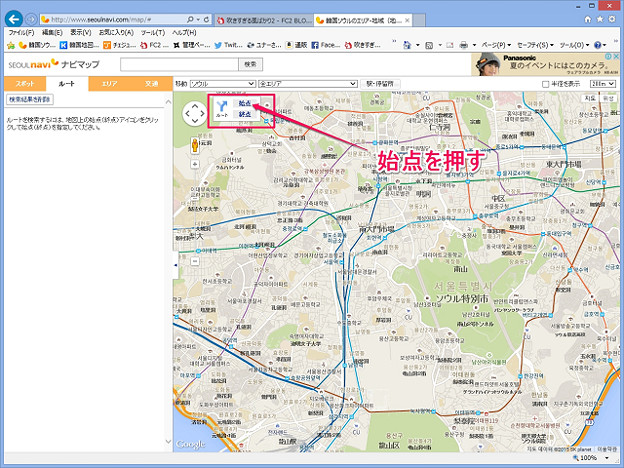Click the Navi Map search input field
Image resolution: width=624 pixels, height=468 pixels.
(179, 64)
